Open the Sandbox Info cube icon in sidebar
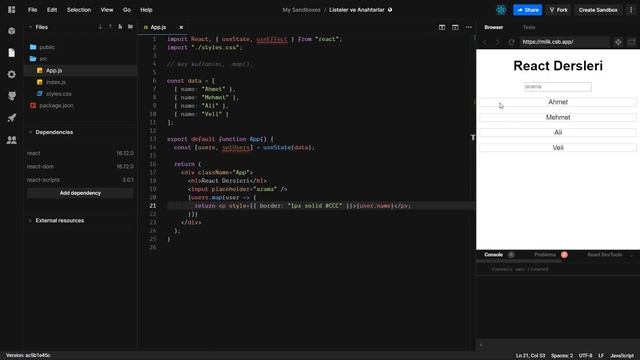The width and height of the screenshot is (640, 360). (11, 31)
